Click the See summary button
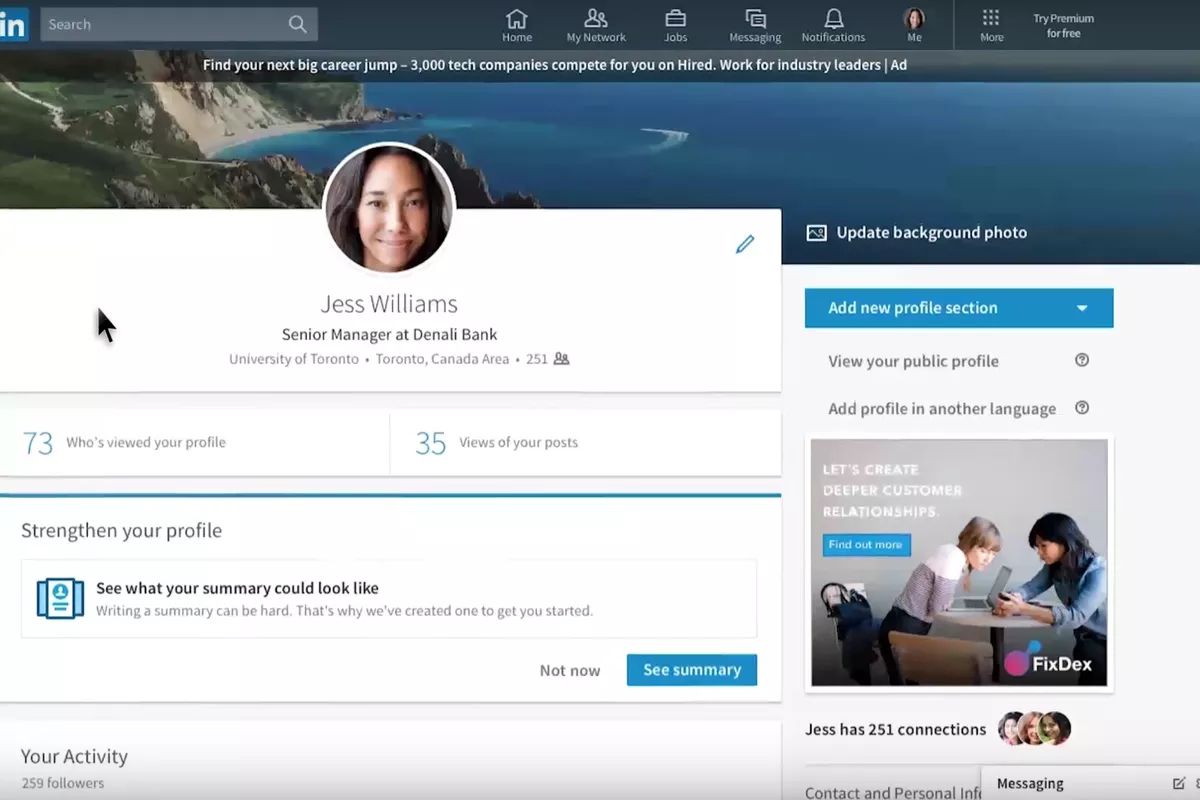Screen dimensions: 1200x800 tap(691, 670)
